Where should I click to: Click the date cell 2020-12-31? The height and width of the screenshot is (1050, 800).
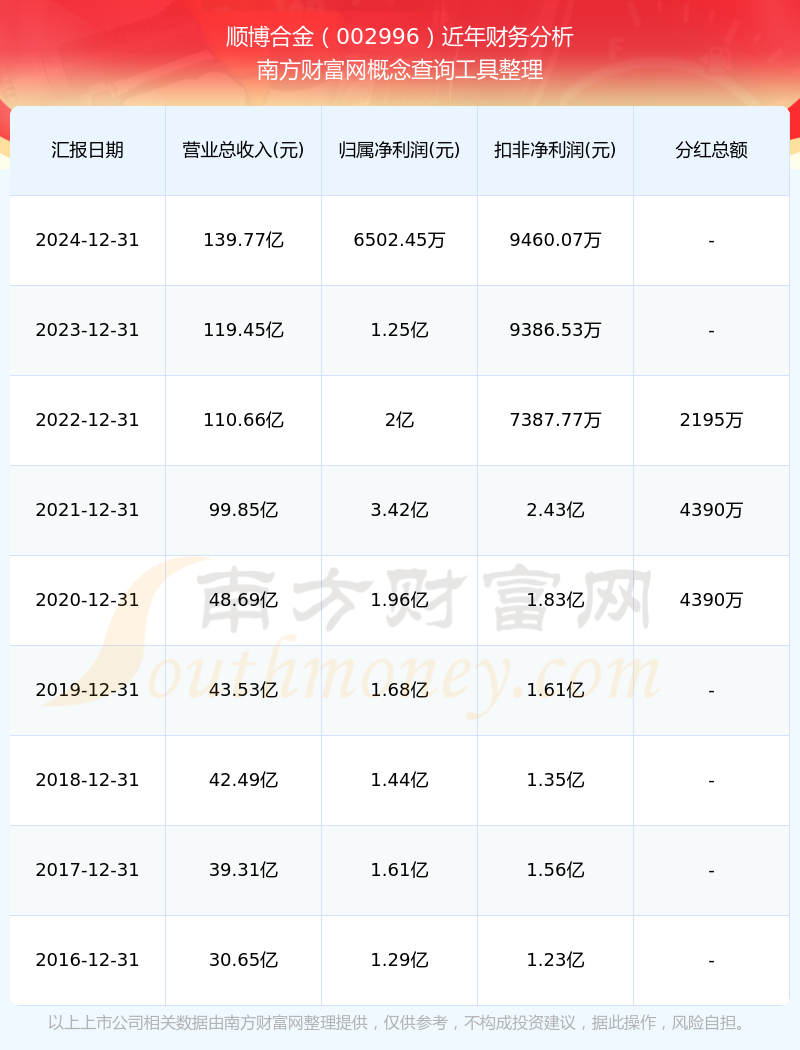tap(88, 600)
